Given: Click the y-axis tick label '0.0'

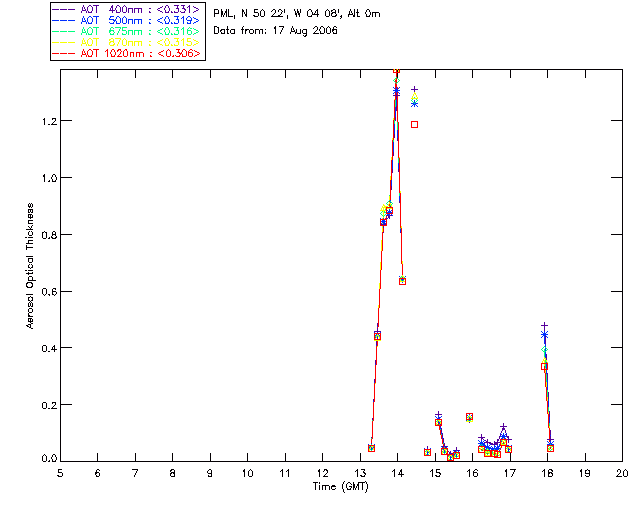Looking at the screenshot, I should click(x=49, y=459).
